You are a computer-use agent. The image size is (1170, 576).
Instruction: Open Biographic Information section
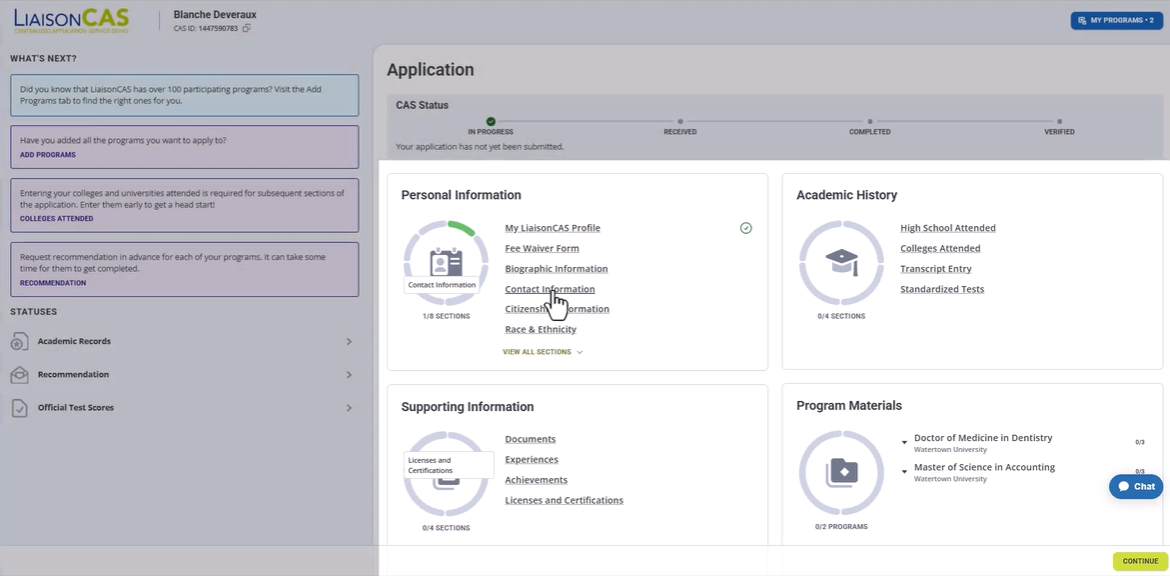click(557, 269)
